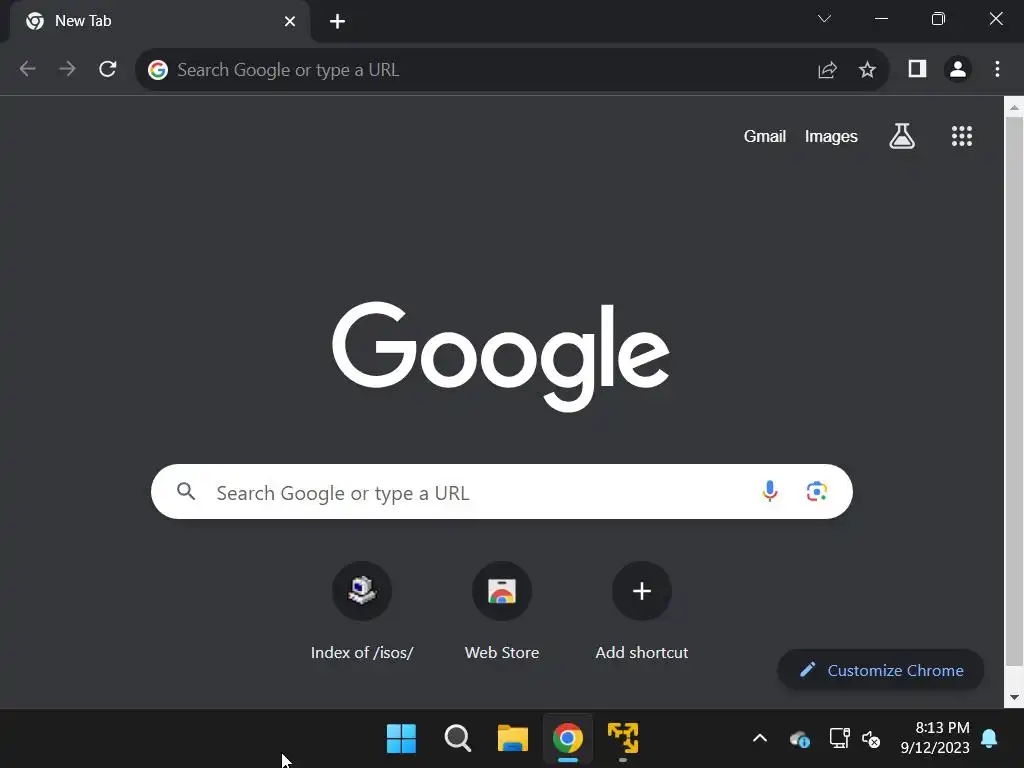Viewport: 1024px width, 768px height.
Task: Click Customize Chrome button
Action: (x=880, y=670)
